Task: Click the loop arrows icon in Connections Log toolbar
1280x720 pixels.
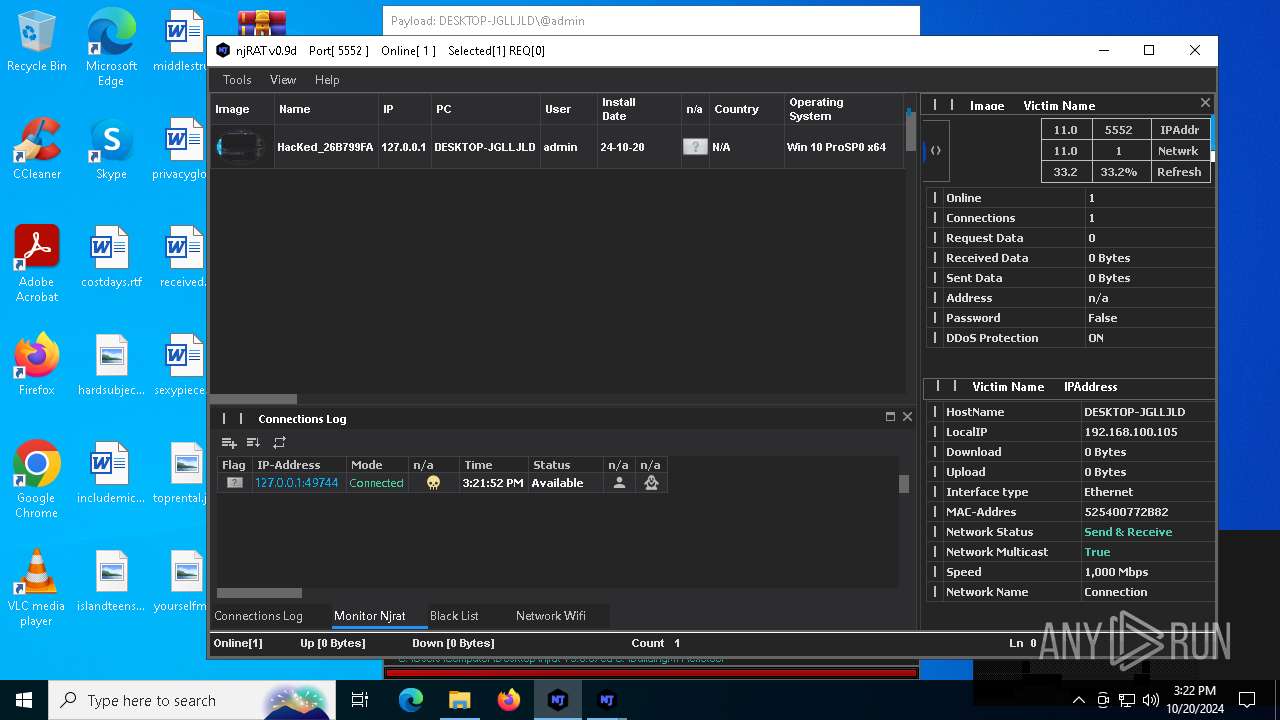Action: (x=279, y=442)
